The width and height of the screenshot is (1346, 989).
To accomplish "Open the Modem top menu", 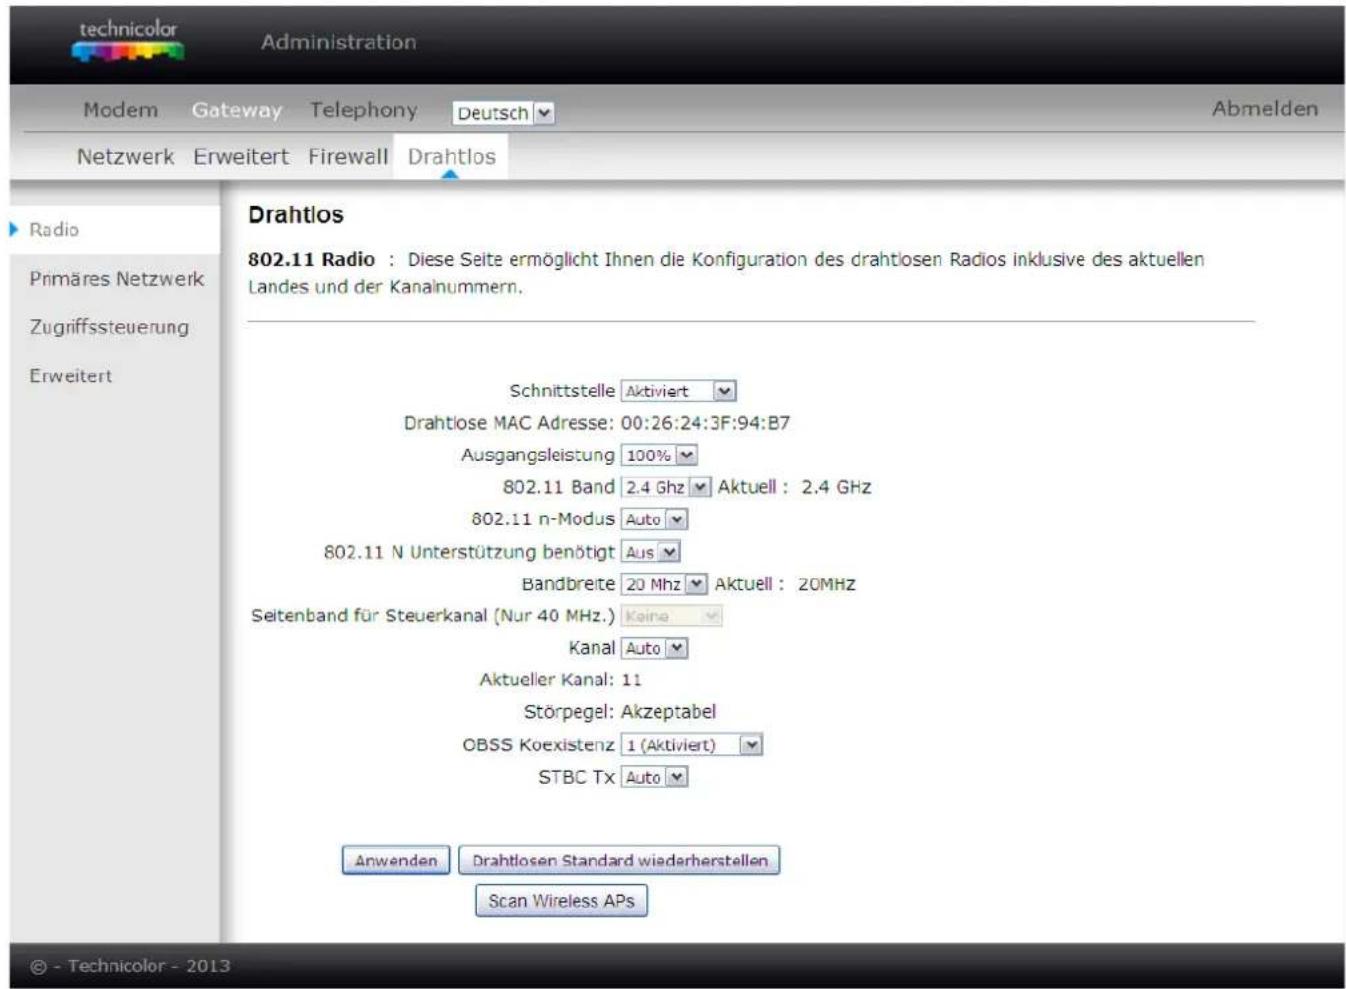I will point(120,110).
